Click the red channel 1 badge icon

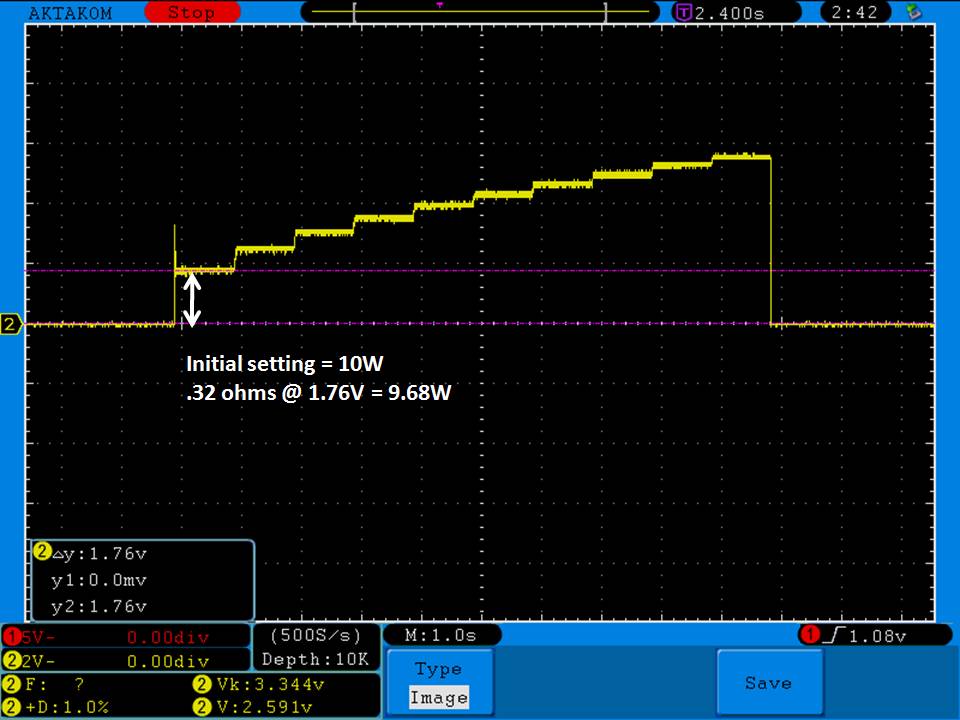point(12,637)
